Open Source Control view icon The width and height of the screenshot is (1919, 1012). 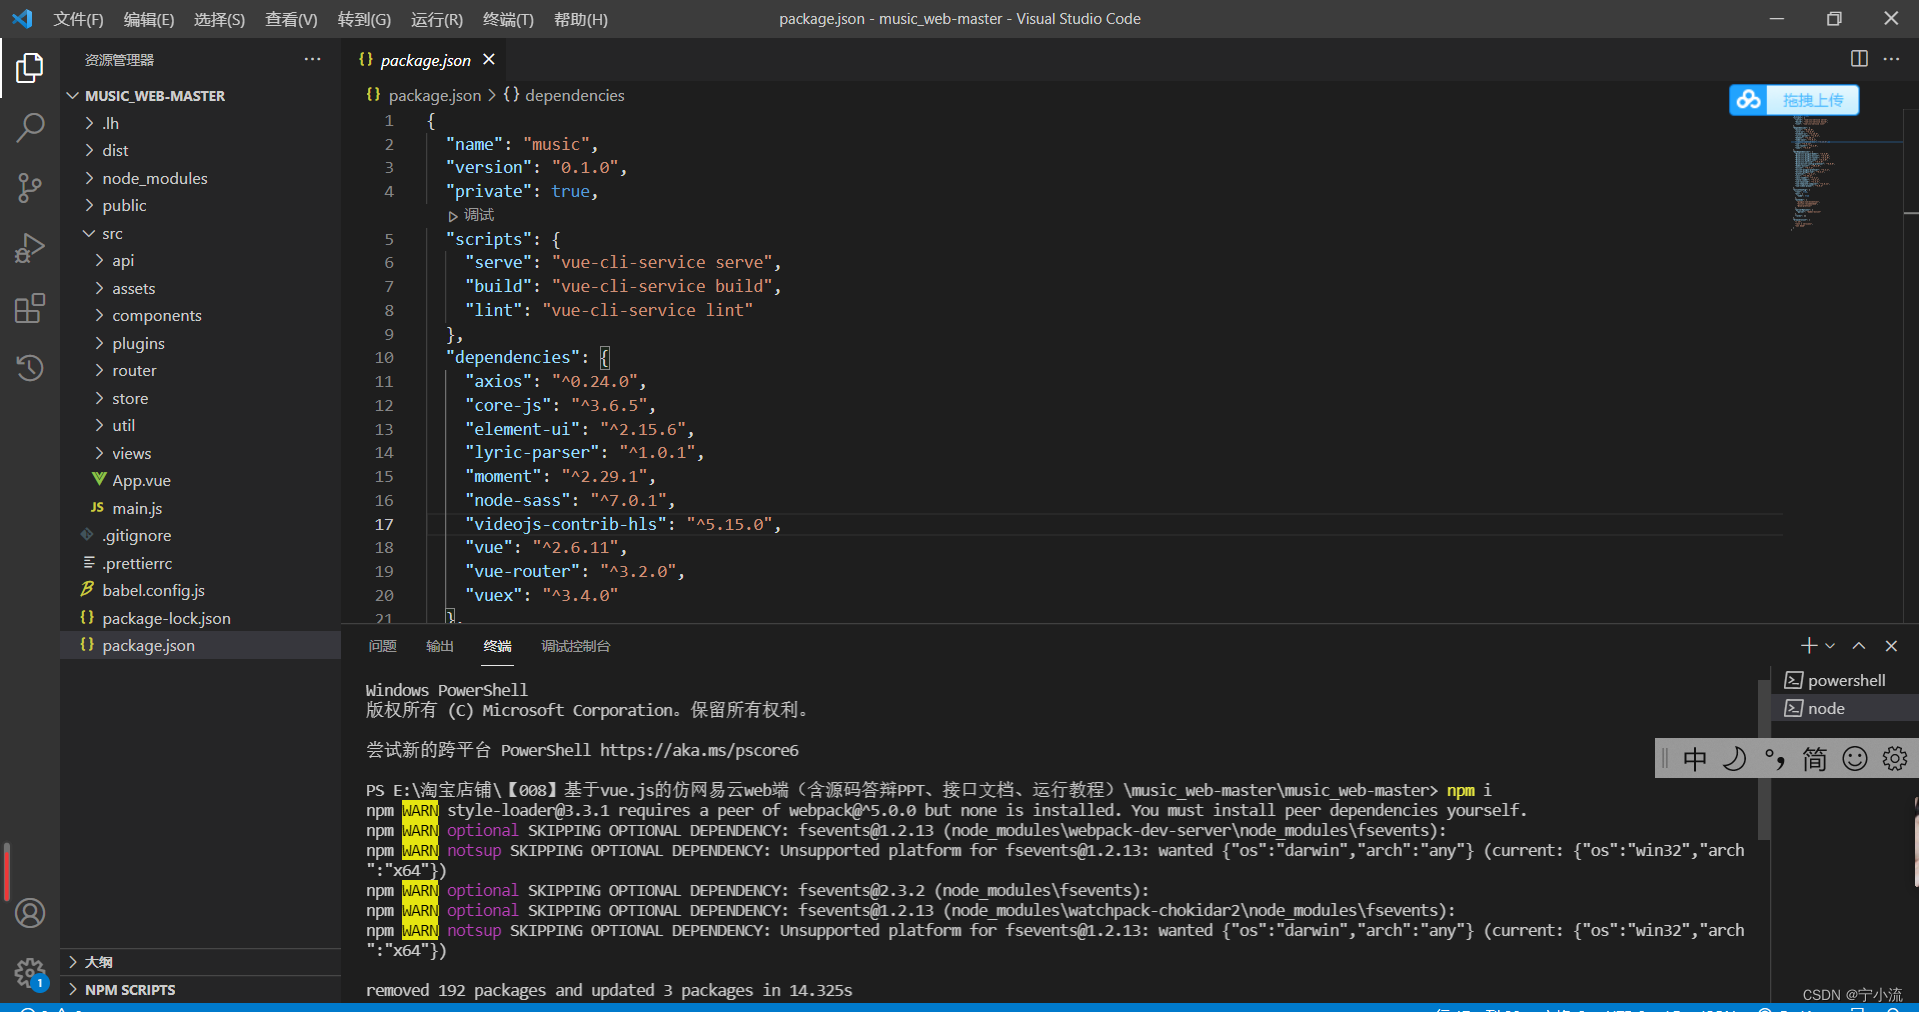pos(30,188)
